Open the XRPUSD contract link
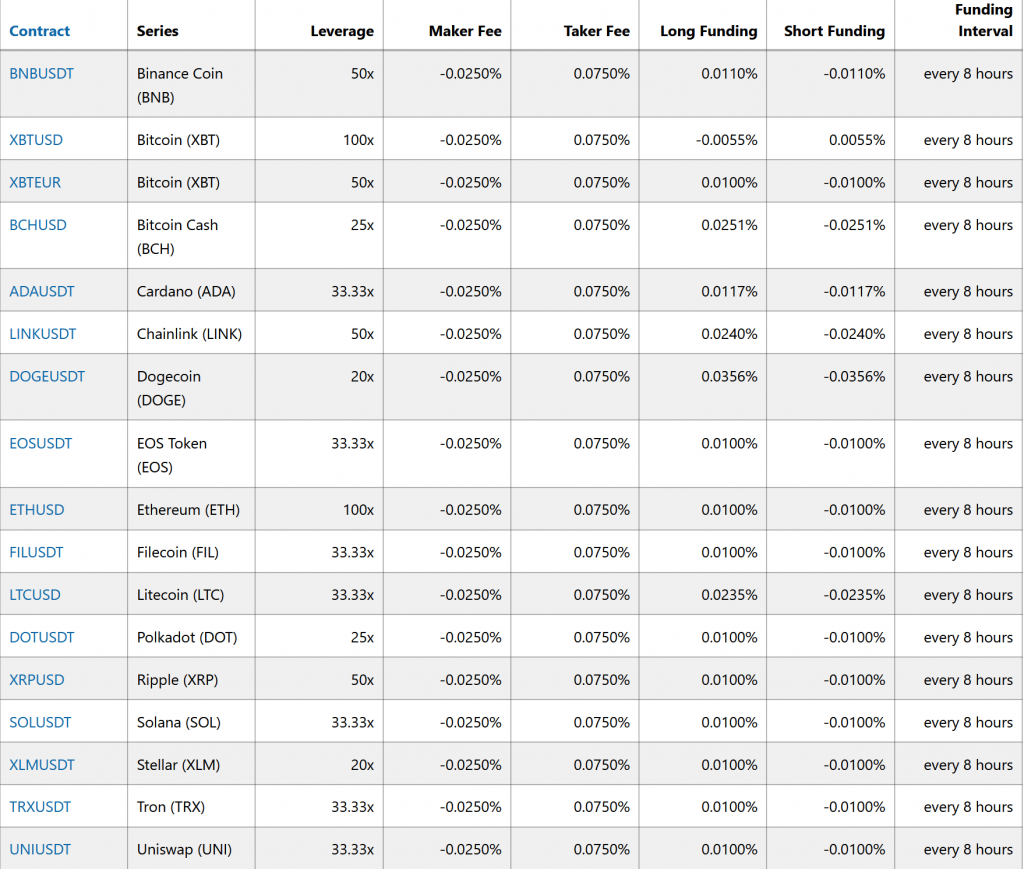Viewport: 1024px width, 869px height. click(x=37, y=680)
